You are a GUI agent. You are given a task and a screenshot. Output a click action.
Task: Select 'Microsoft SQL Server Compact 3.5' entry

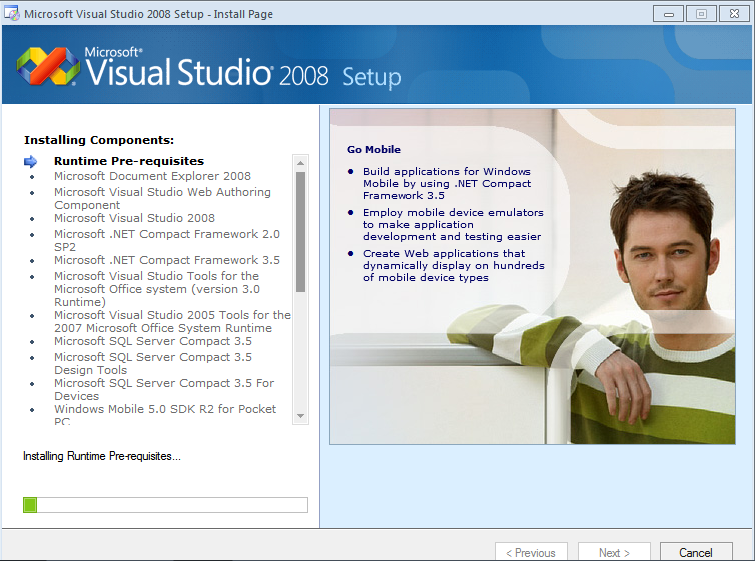click(x=153, y=341)
